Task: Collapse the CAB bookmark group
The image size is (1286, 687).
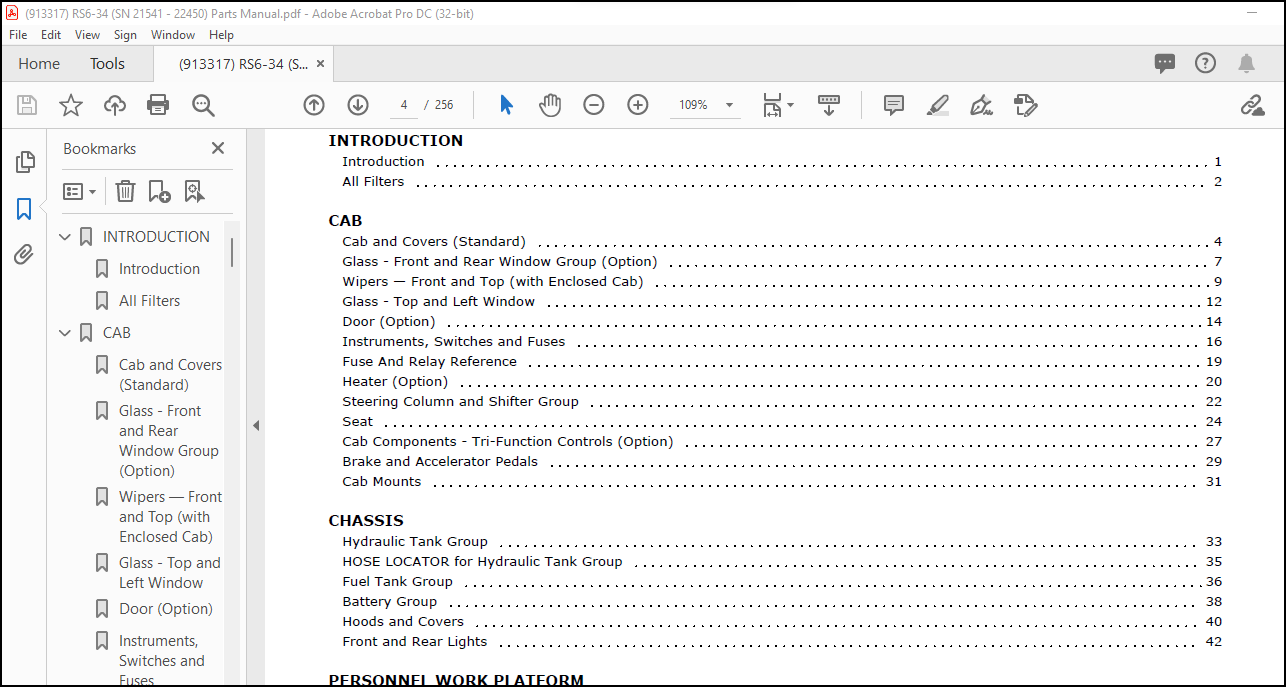Action: pos(65,333)
